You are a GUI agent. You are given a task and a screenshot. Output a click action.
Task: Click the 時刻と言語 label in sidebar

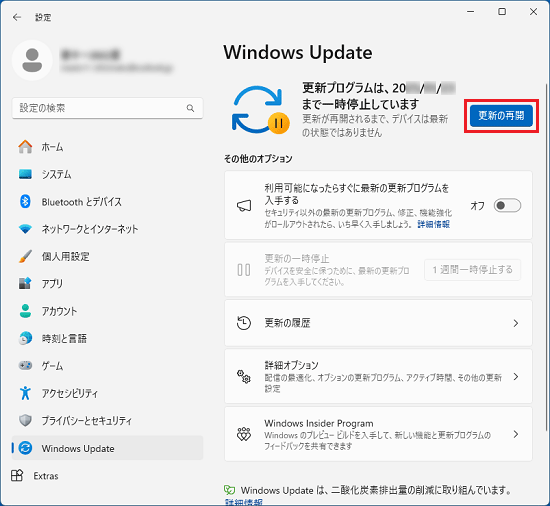tap(64, 338)
